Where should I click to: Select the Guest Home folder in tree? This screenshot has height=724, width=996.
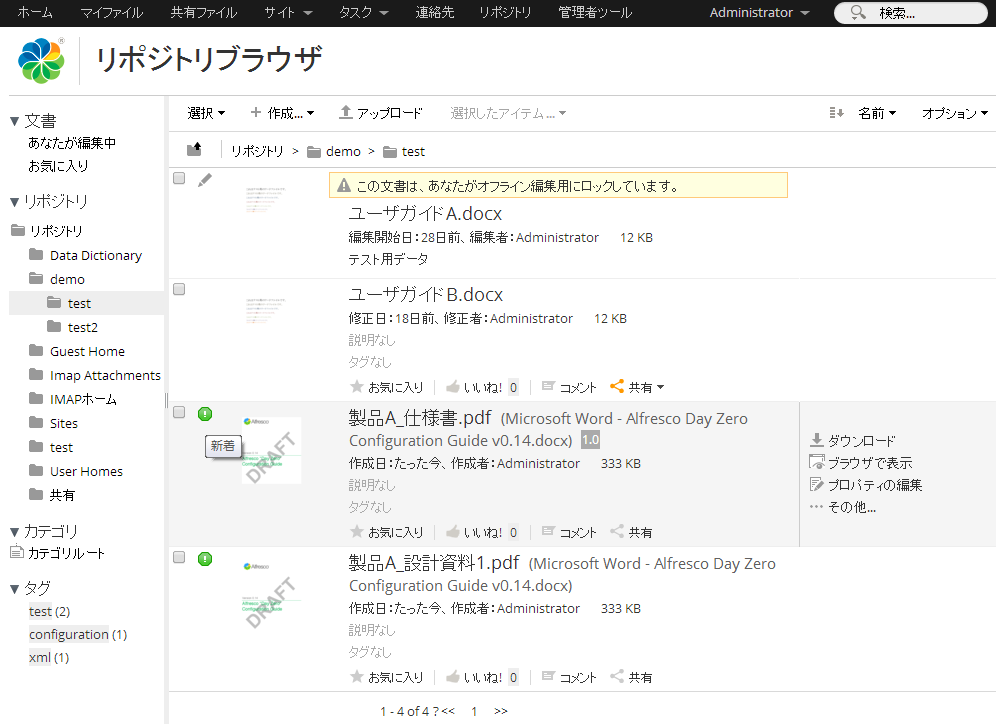87,351
